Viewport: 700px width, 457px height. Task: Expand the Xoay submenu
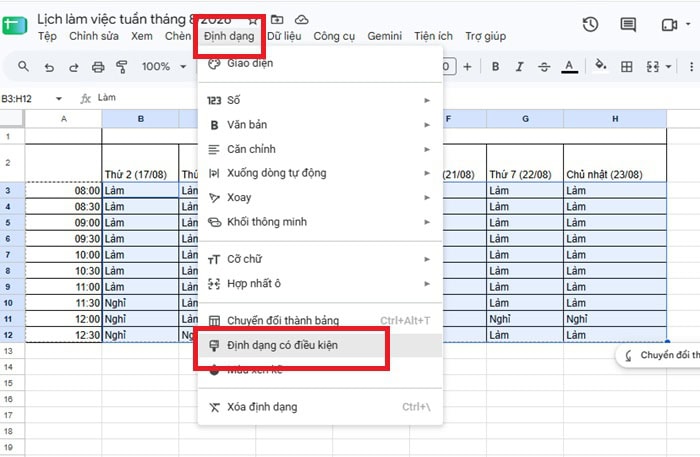tap(320, 197)
